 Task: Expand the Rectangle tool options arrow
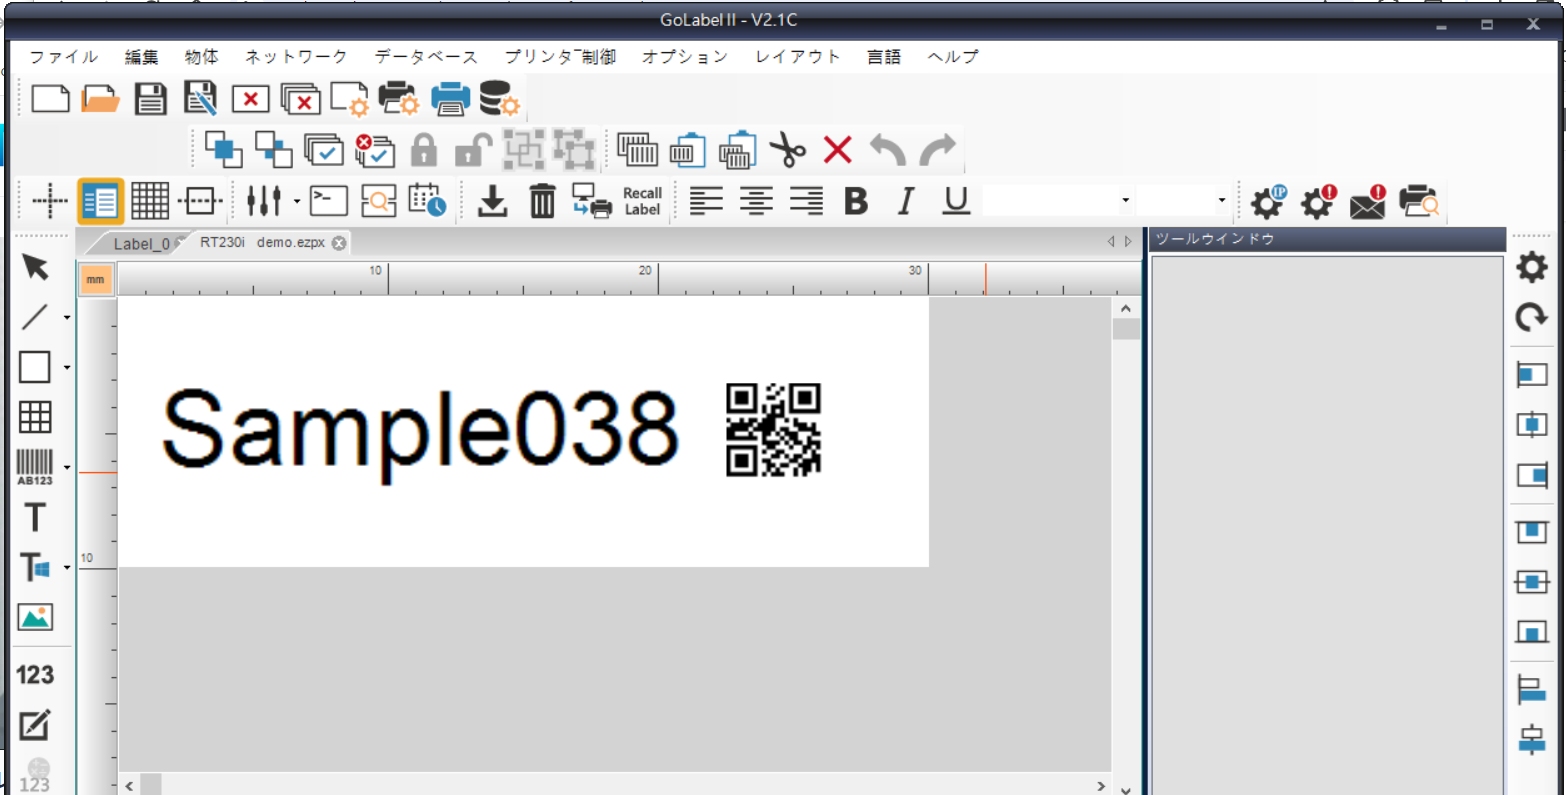click(67, 368)
